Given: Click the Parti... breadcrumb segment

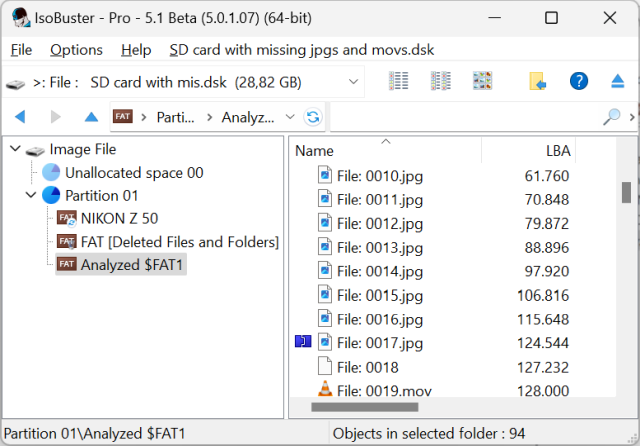Looking at the screenshot, I should 176,118.
